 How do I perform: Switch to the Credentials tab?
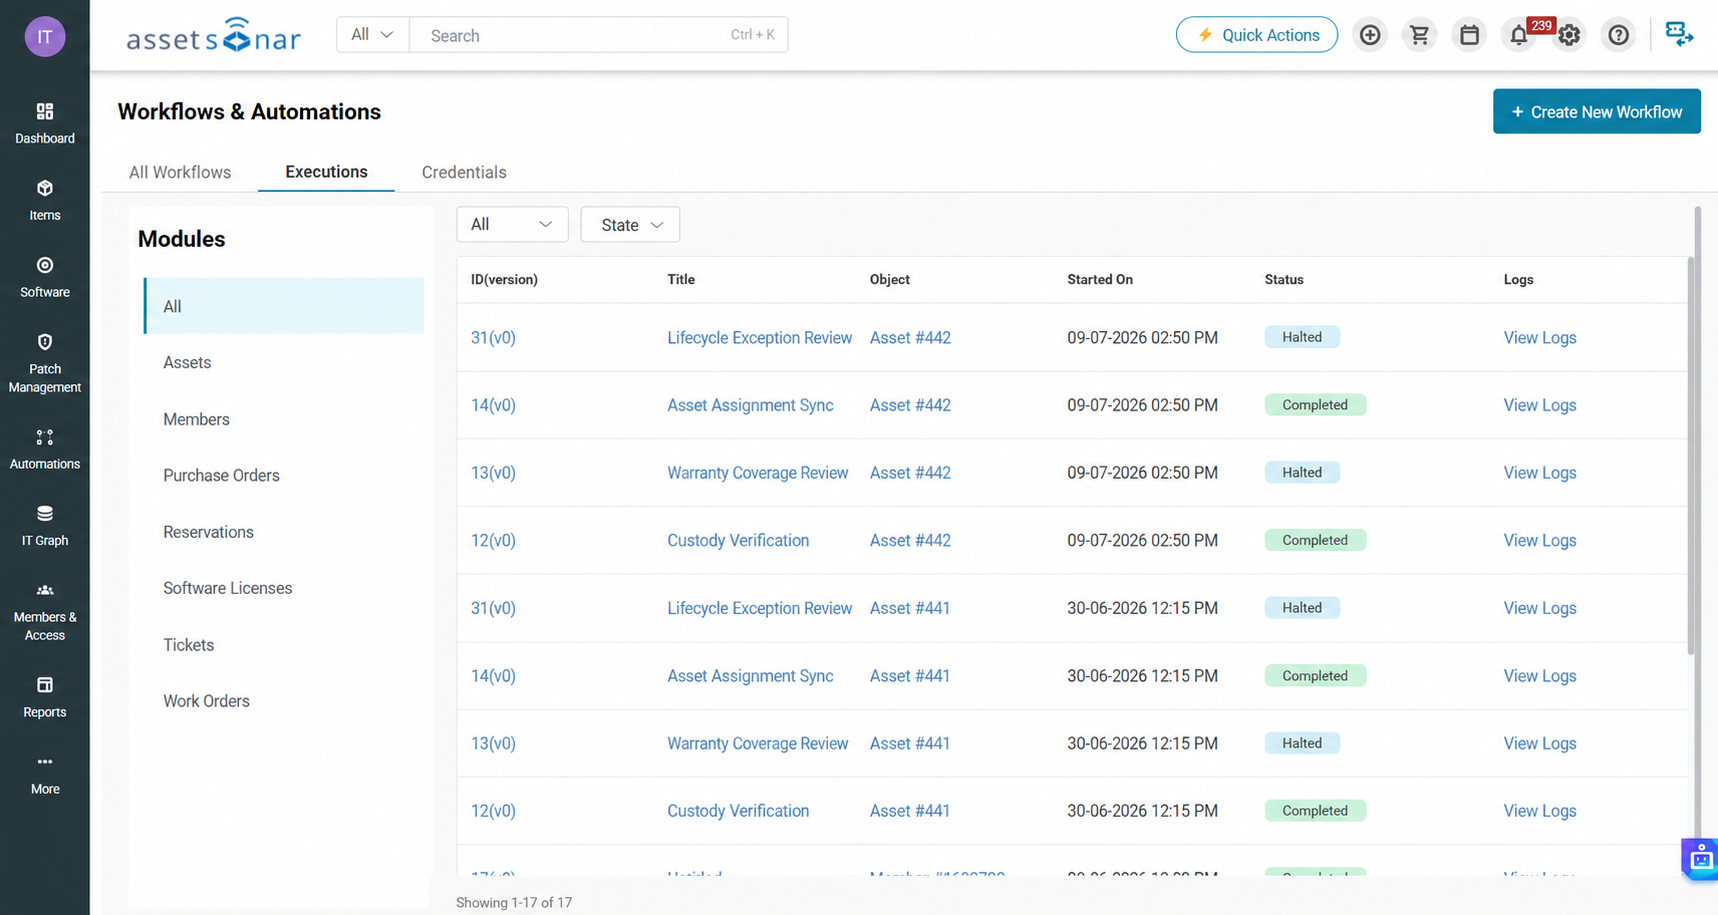coord(464,172)
